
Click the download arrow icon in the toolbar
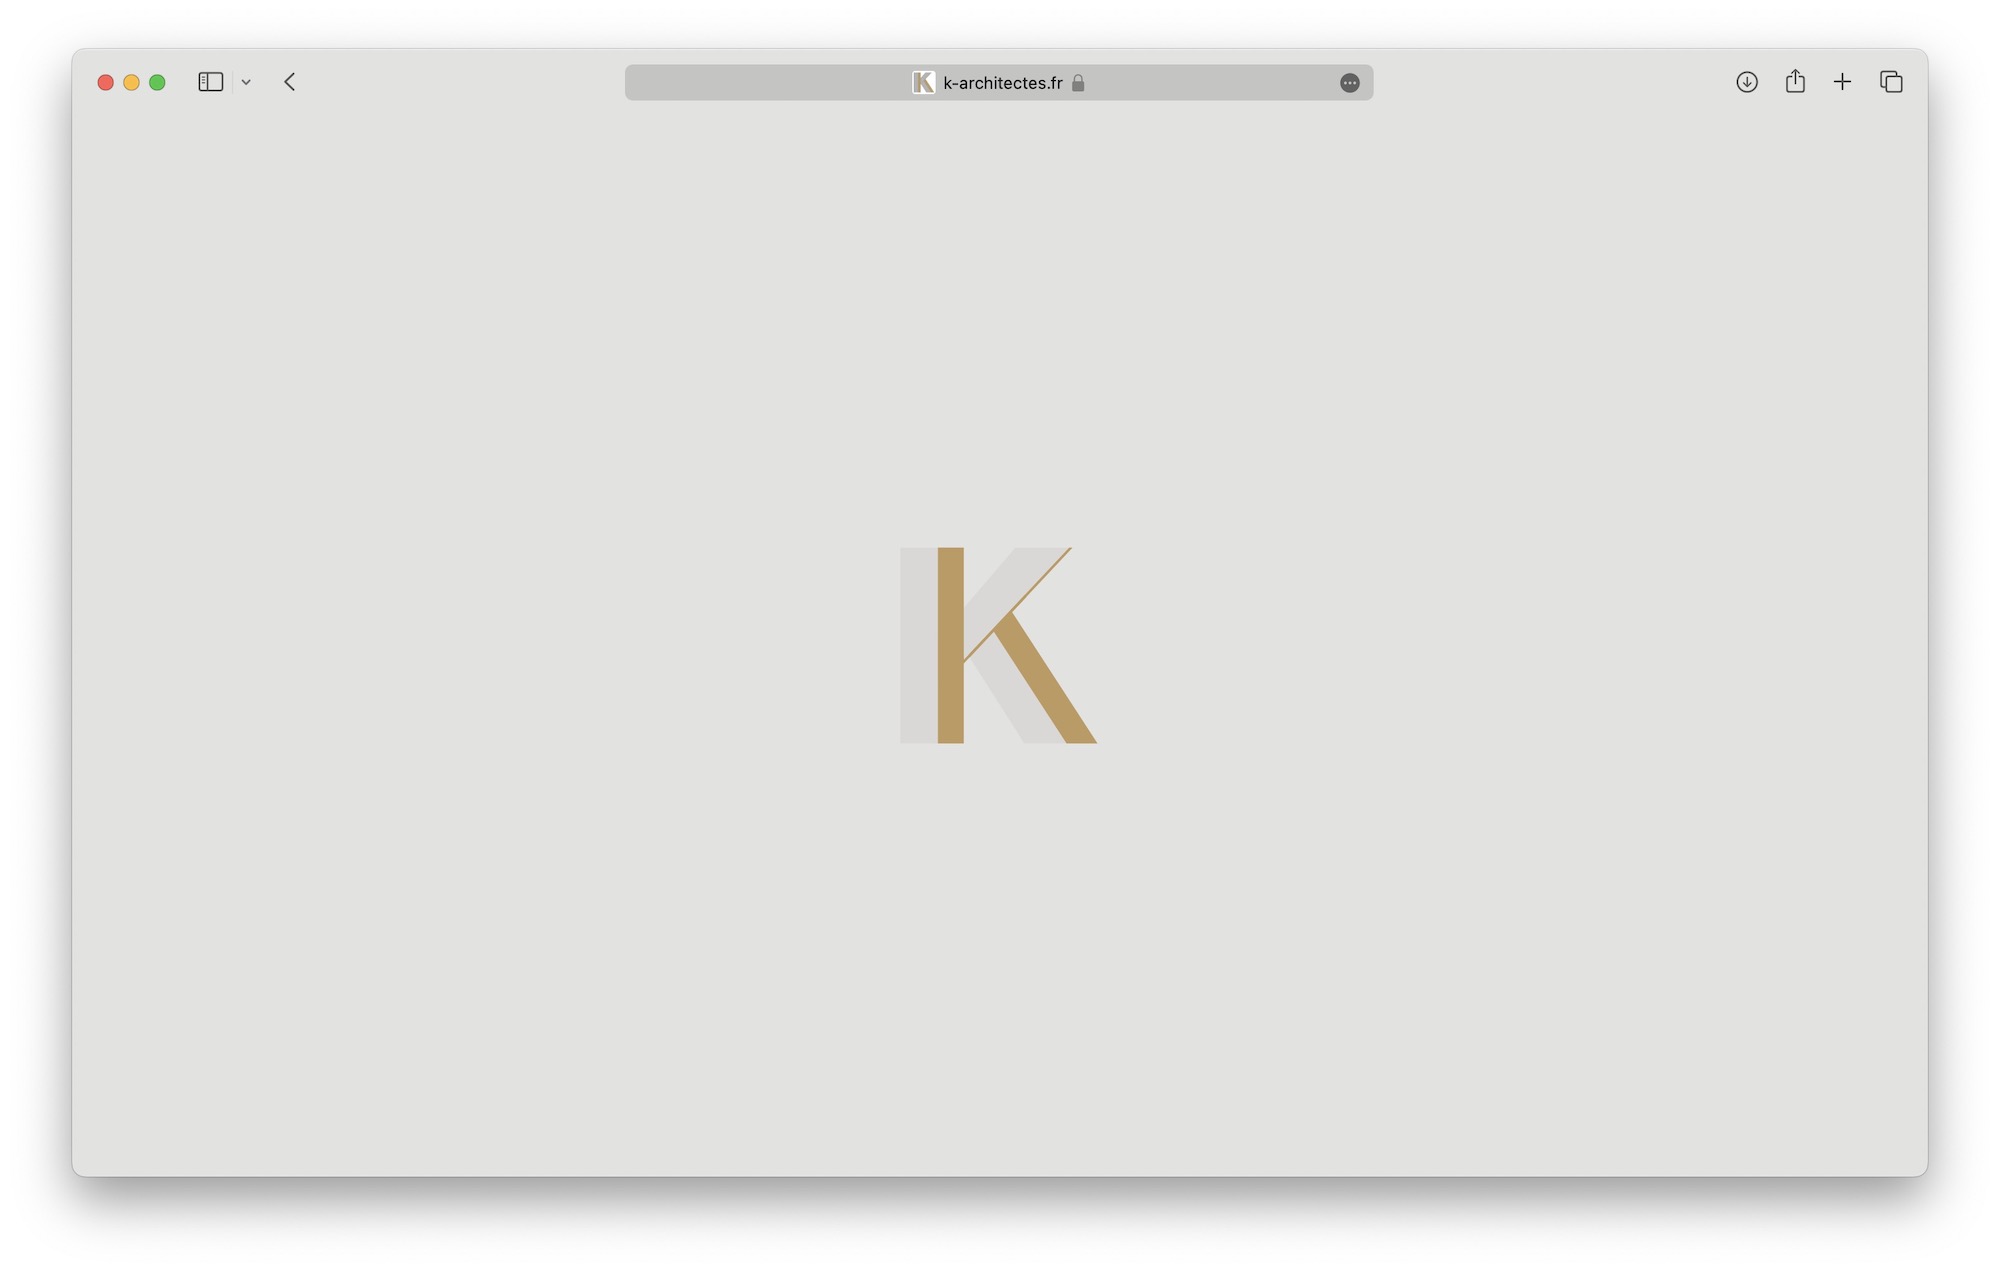click(x=1746, y=82)
